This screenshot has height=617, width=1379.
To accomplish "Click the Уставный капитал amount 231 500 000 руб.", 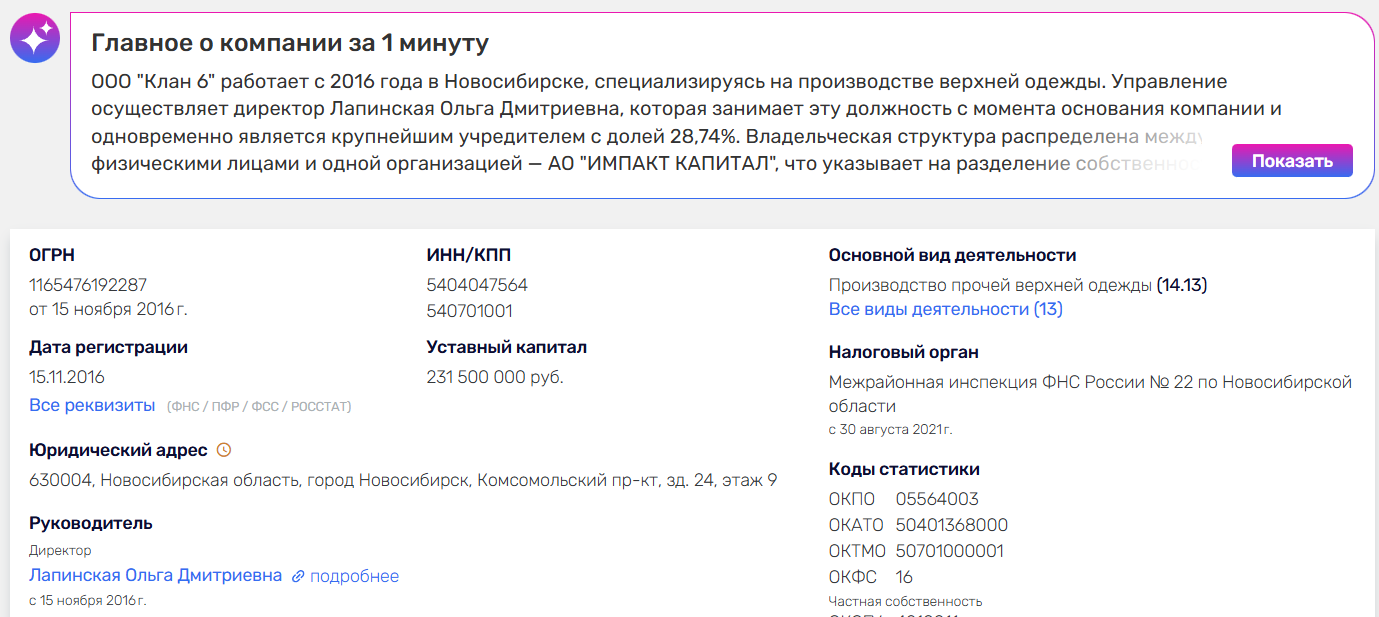I will pos(494,377).
